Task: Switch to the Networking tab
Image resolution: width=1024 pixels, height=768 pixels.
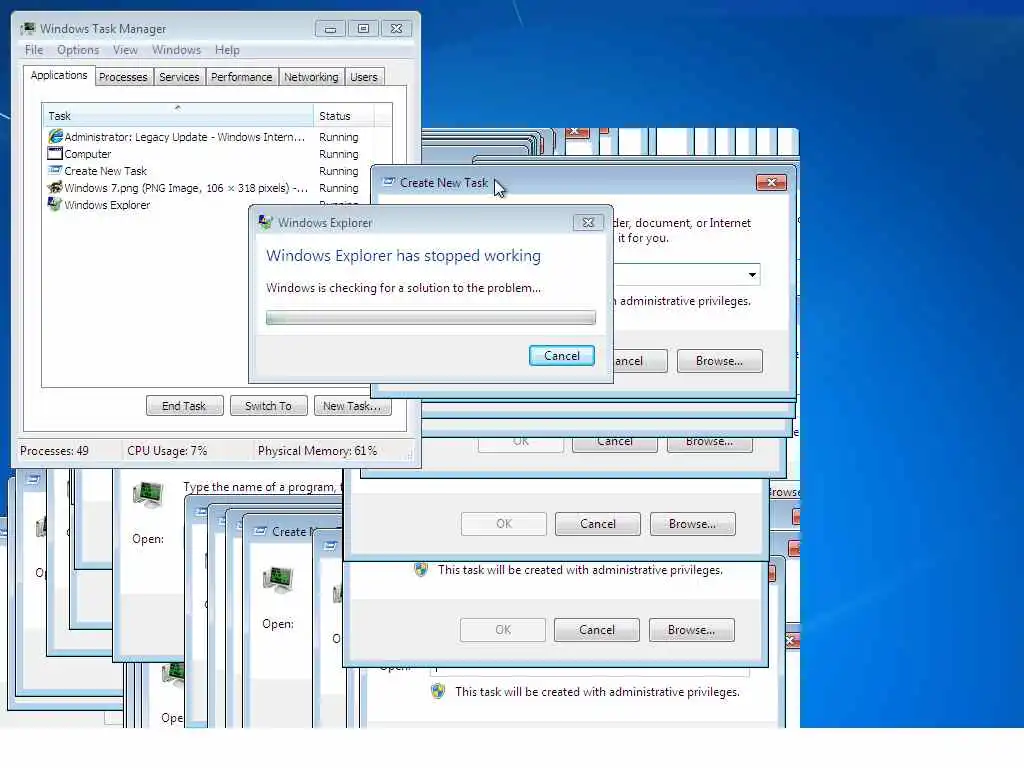Action: point(311,77)
